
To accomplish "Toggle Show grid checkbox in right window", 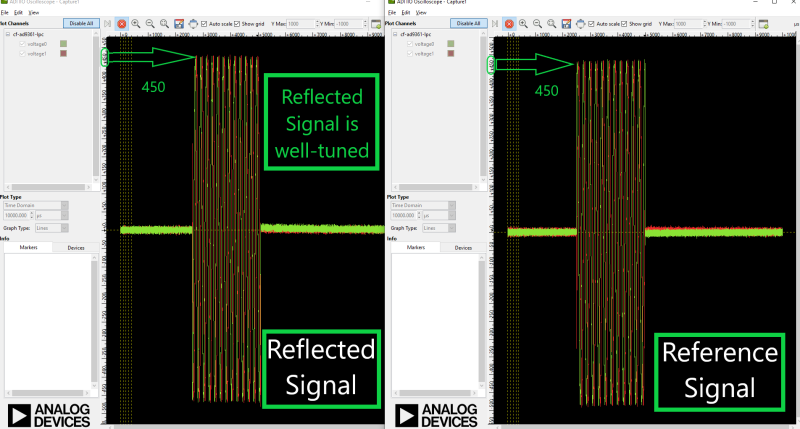I will tap(625, 23).
